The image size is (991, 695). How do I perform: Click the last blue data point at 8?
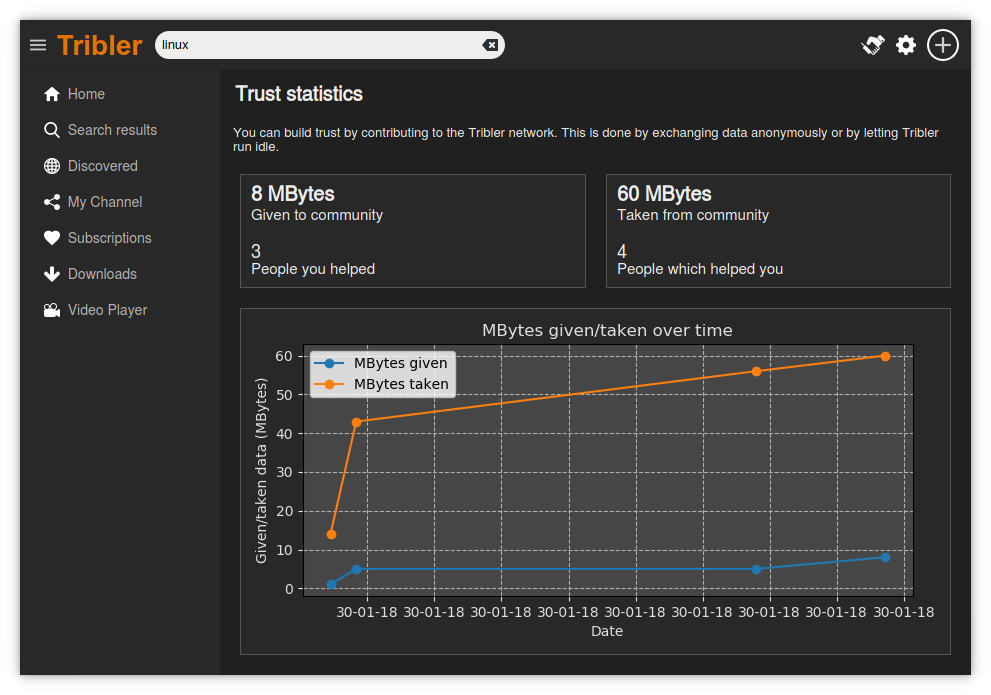point(885,557)
